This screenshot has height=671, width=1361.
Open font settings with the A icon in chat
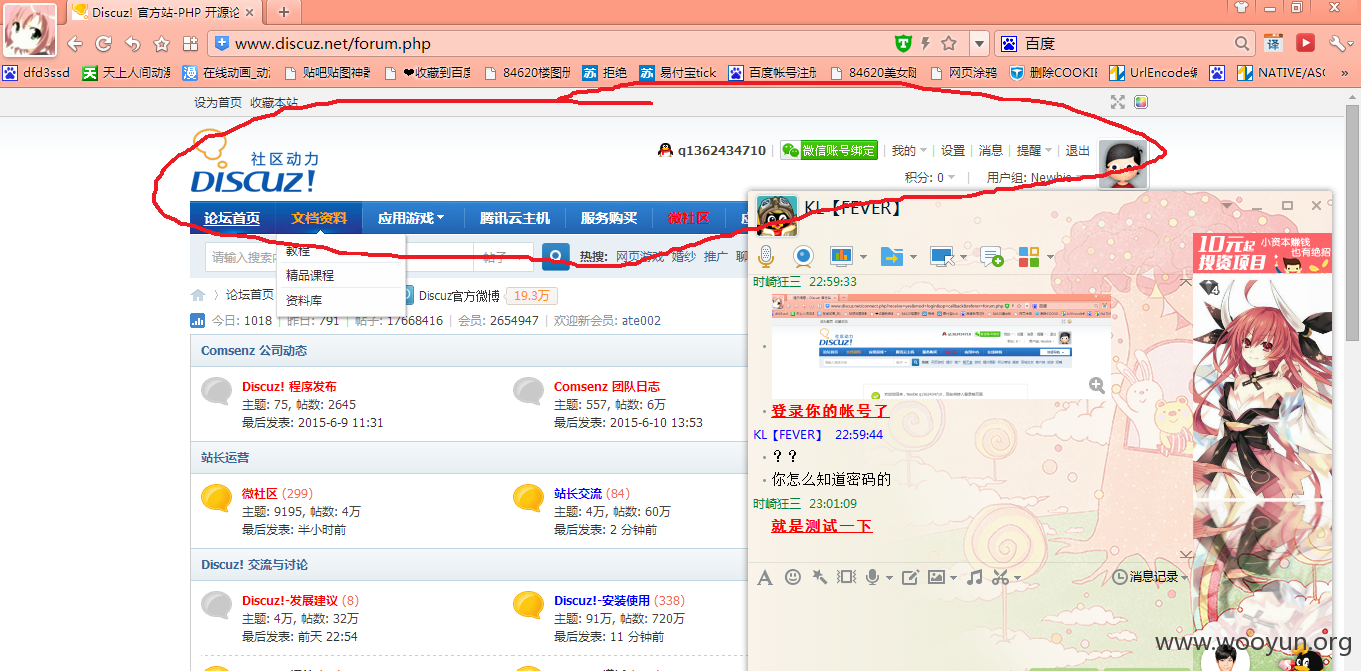pyautogui.click(x=765, y=577)
